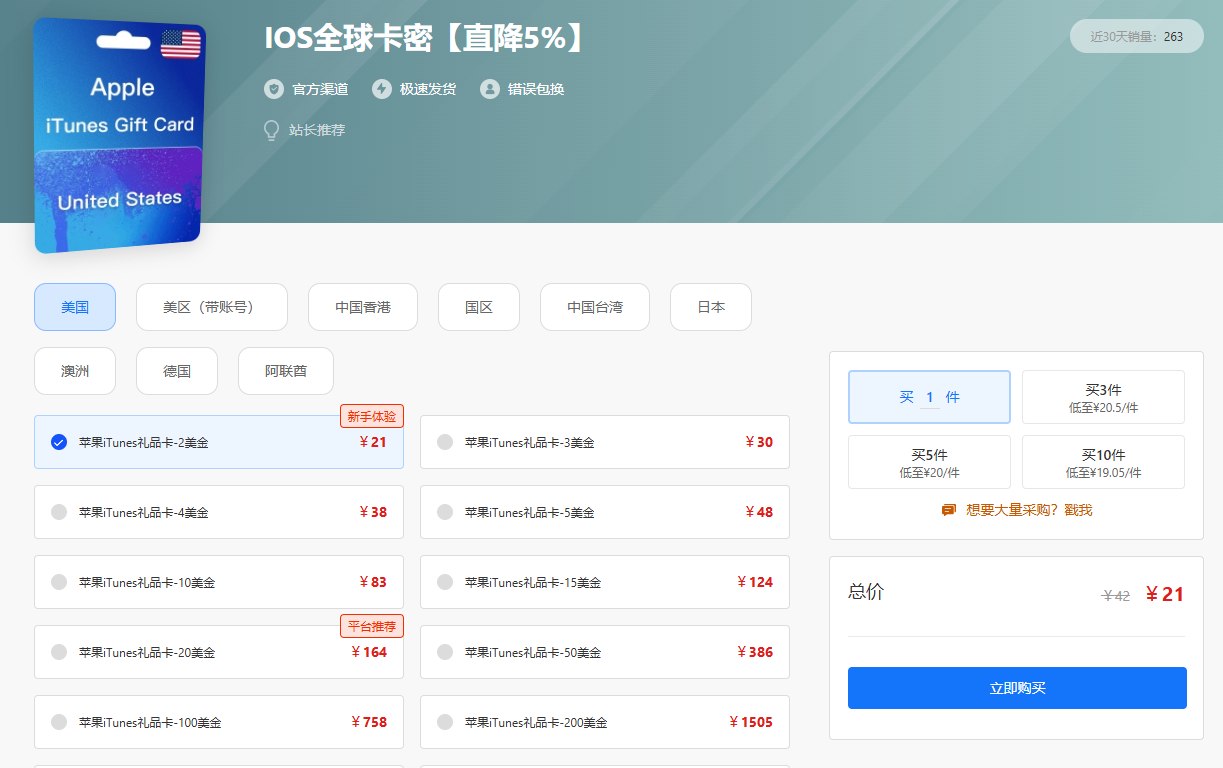Select the 50美金 iTunes gift card option
Image resolution: width=1223 pixels, height=768 pixels.
[x=605, y=652]
